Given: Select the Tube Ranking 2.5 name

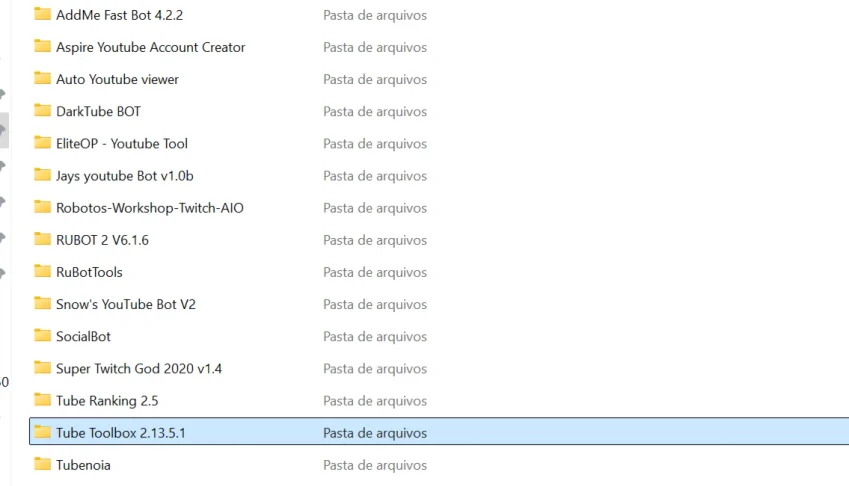Looking at the screenshot, I should pyautogui.click(x=107, y=401).
